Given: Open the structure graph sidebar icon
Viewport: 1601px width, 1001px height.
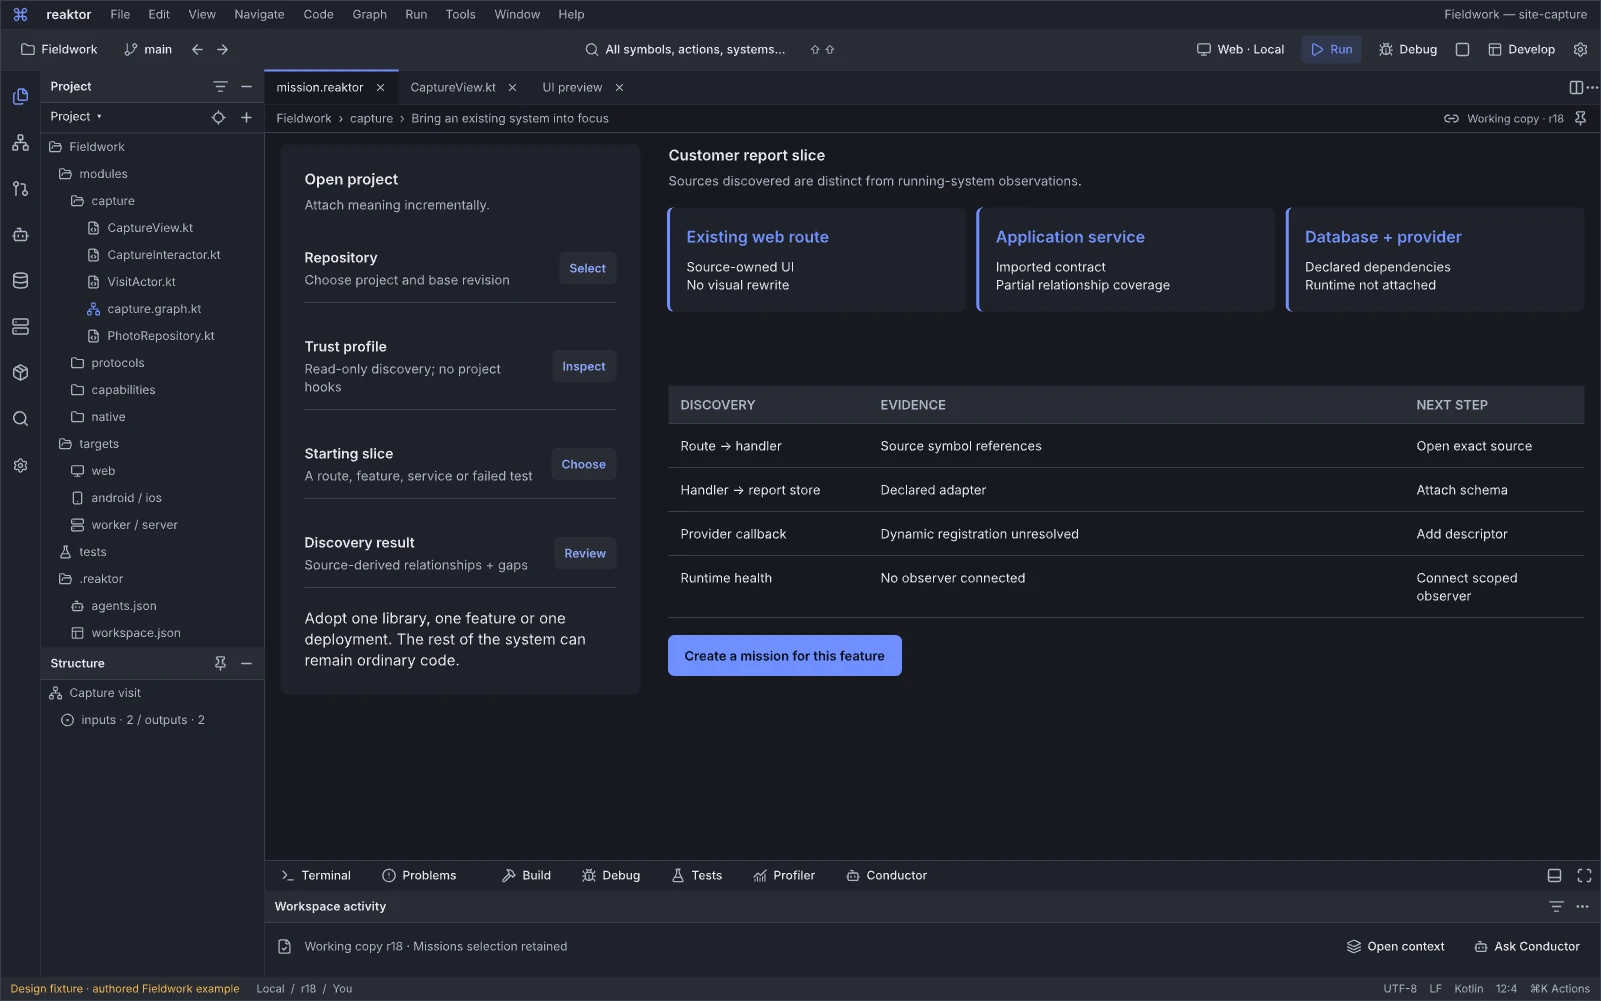Looking at the screenshot, I should click(x=20, y=143).
